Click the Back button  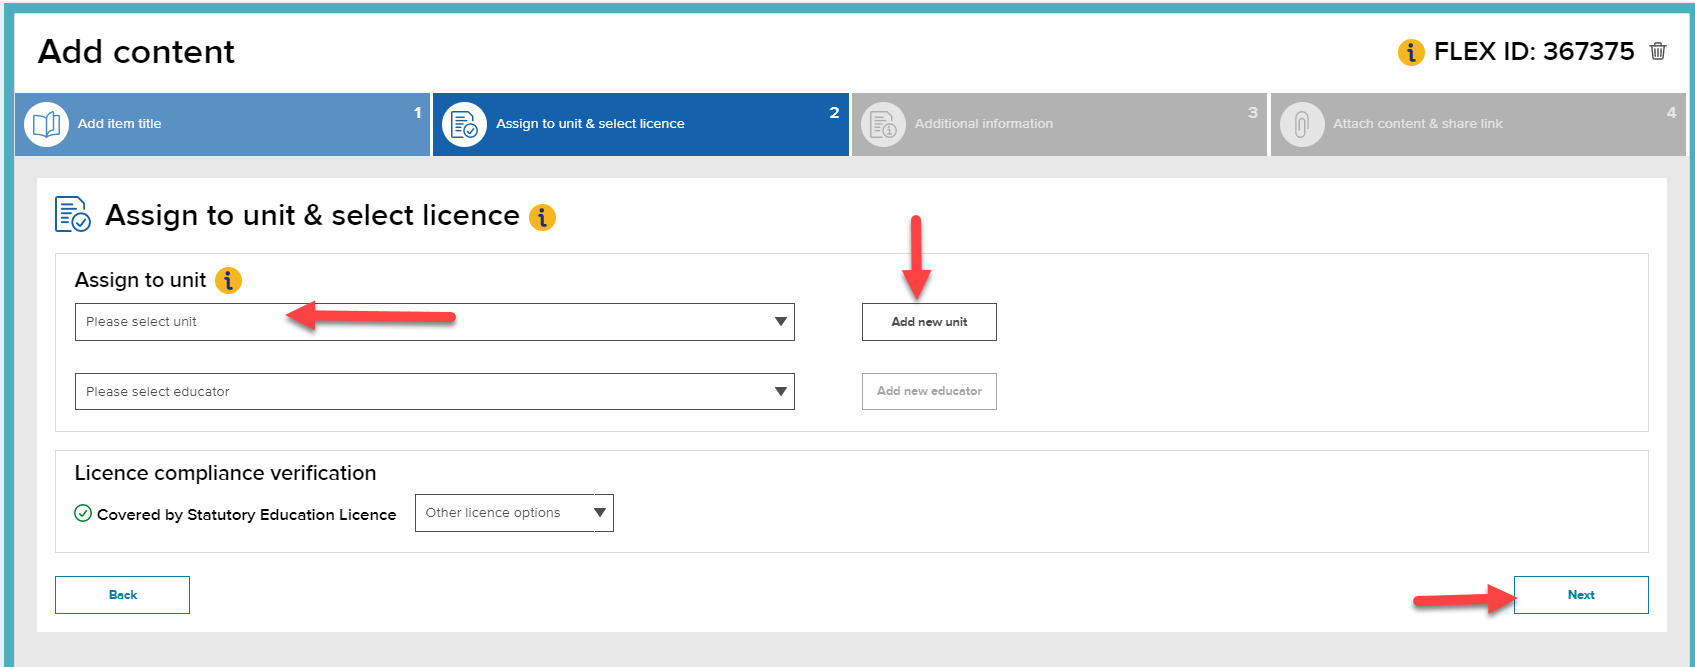122,595
